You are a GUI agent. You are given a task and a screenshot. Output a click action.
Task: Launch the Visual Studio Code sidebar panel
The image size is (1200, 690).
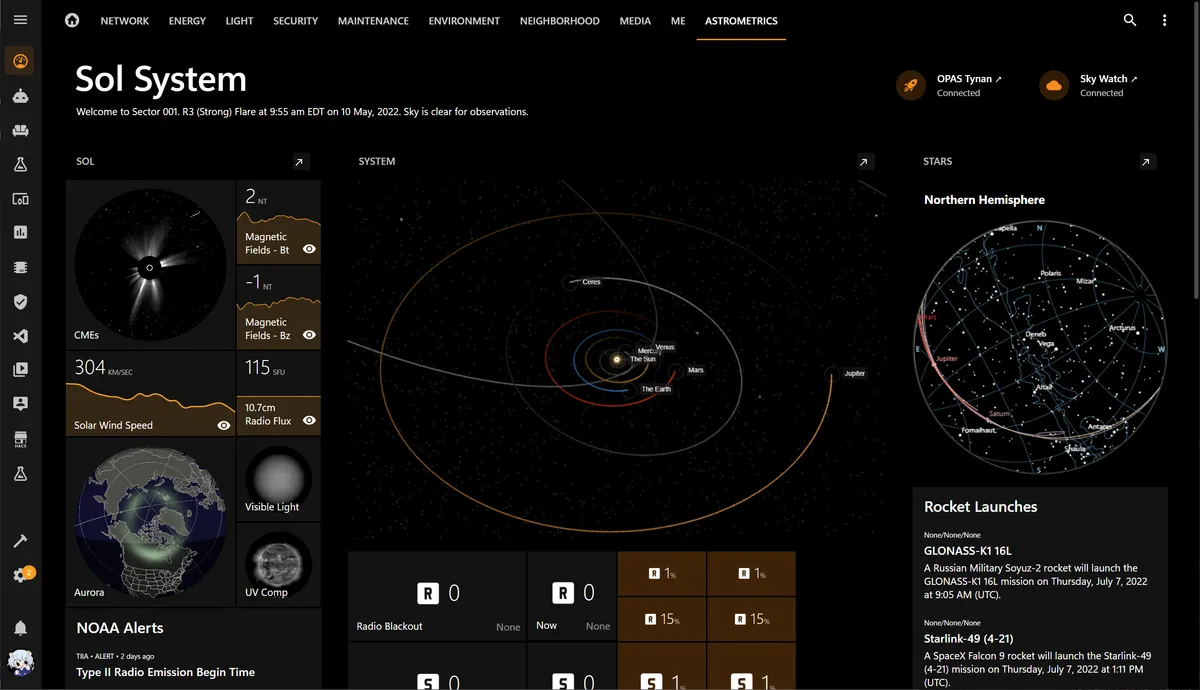tap(20, 336)
